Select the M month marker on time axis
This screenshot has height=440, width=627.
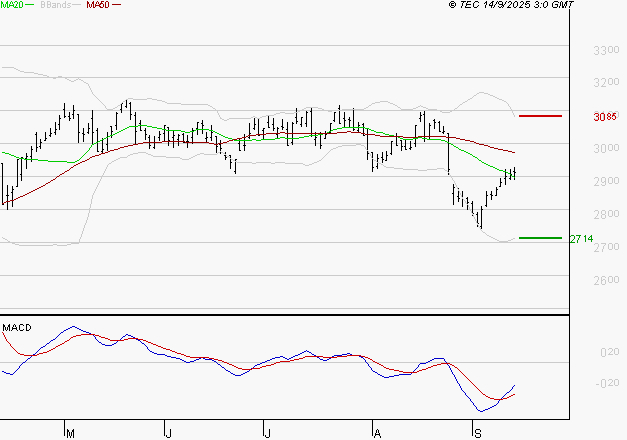[x=69, y=431]
